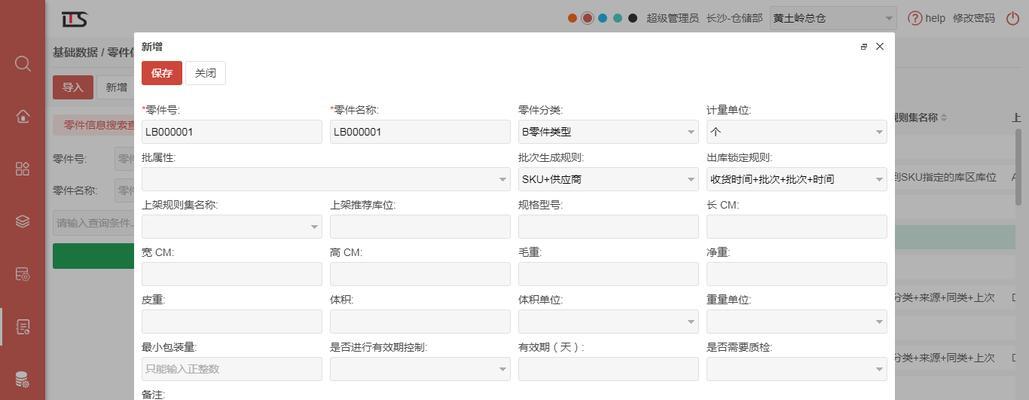Viewport: 1029px width, 400px height.
Task: Click the search icon in left sidebar
Action: [22, 64]
